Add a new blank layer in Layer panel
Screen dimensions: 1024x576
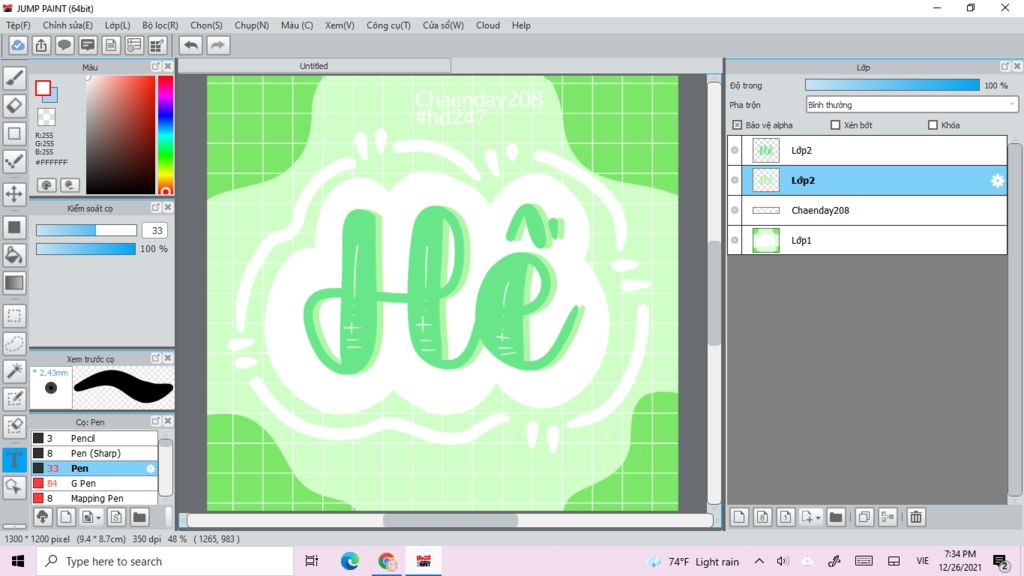(739, 517)
